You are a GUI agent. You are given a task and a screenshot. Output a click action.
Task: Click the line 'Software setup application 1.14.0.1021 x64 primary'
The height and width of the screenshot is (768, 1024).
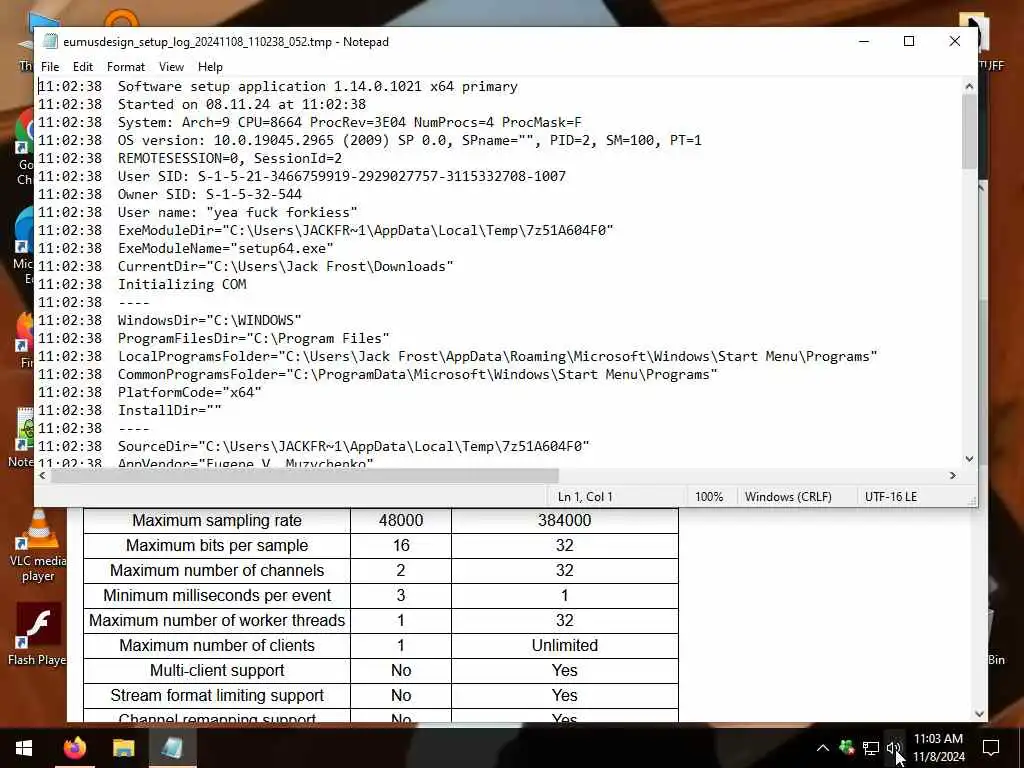pyautogui.click(x=317, y=86)
